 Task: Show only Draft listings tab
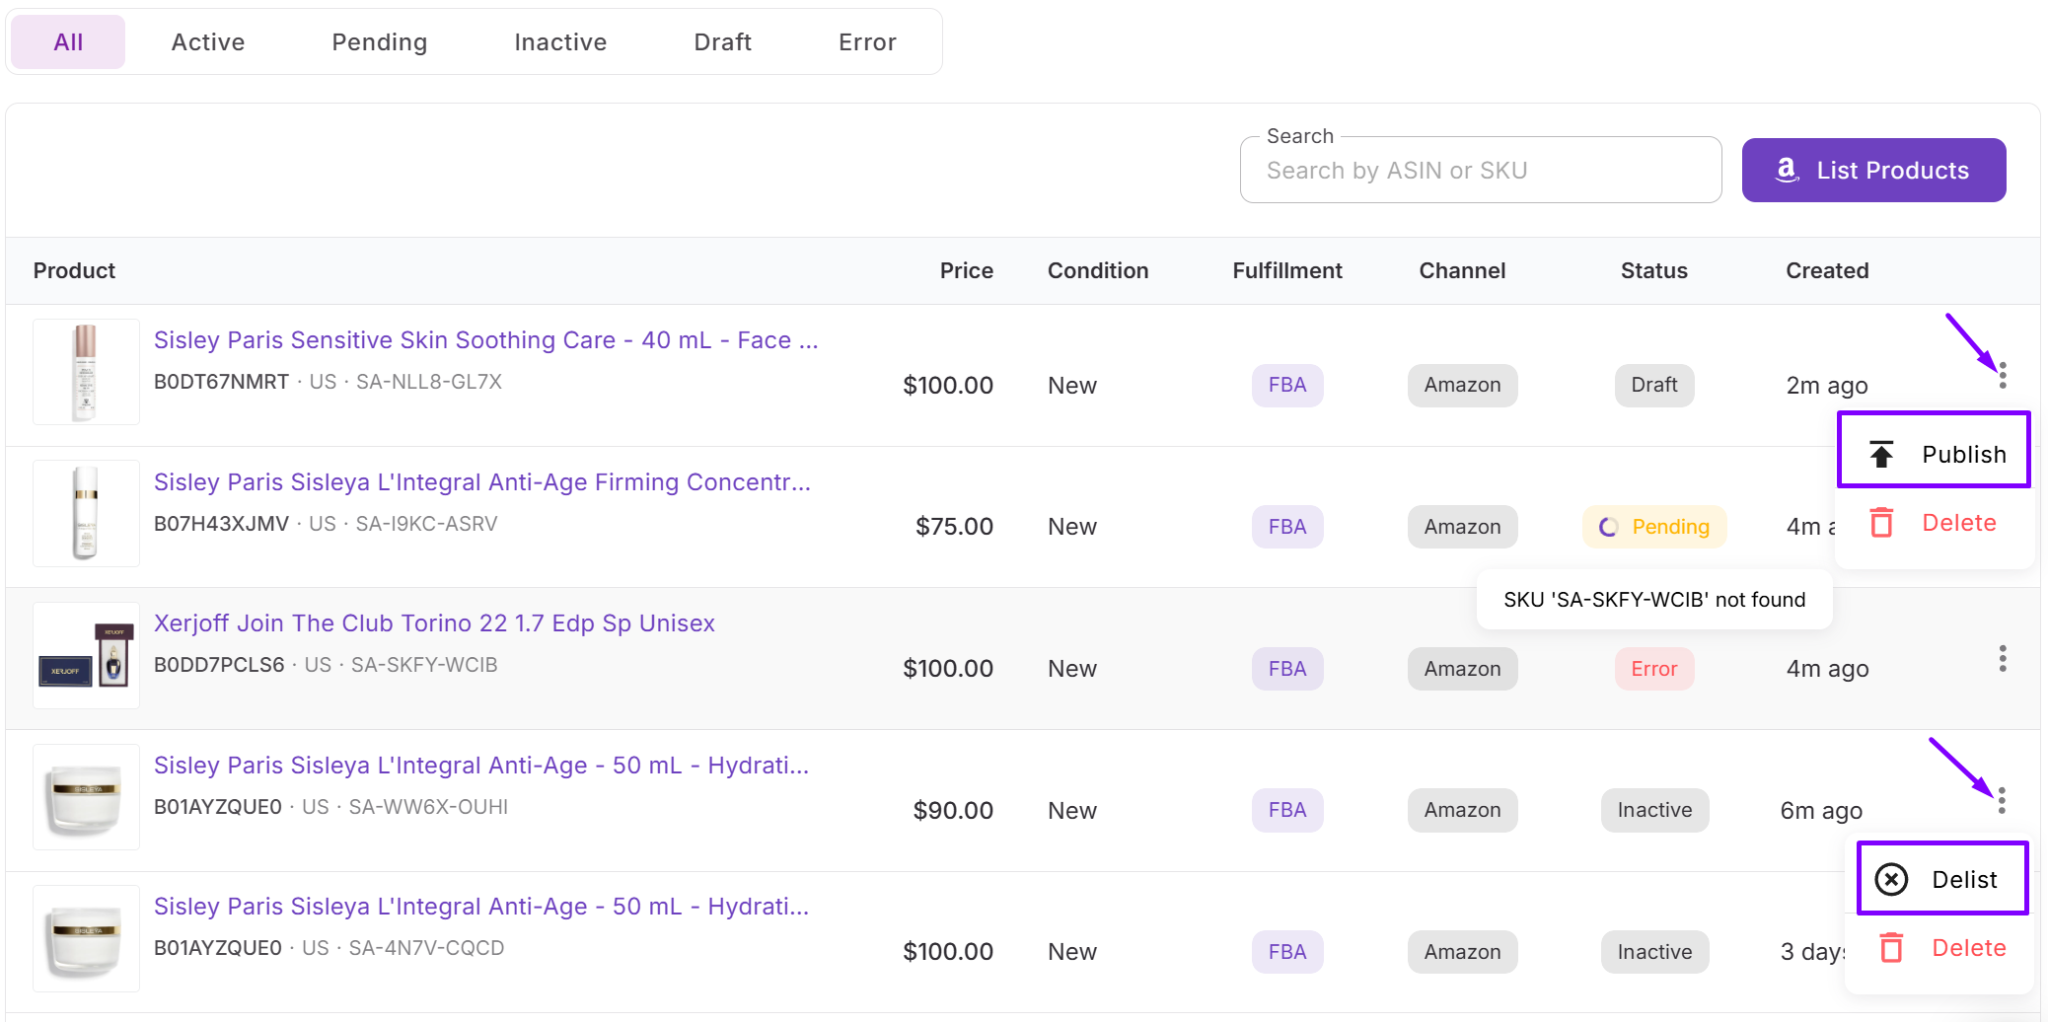[x=722, y=42]
